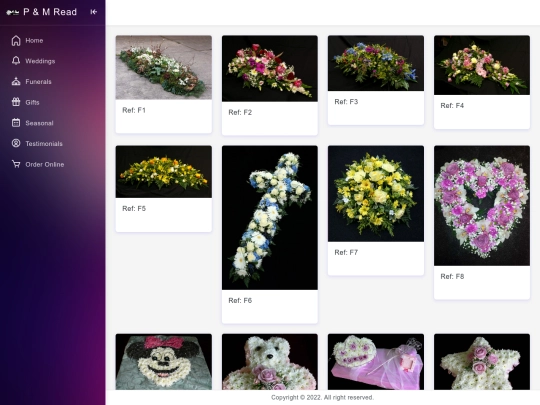This screenshot has height=405, width=540.
Task: View the pink crown and wand tribute image
Action: coord(376,362)
